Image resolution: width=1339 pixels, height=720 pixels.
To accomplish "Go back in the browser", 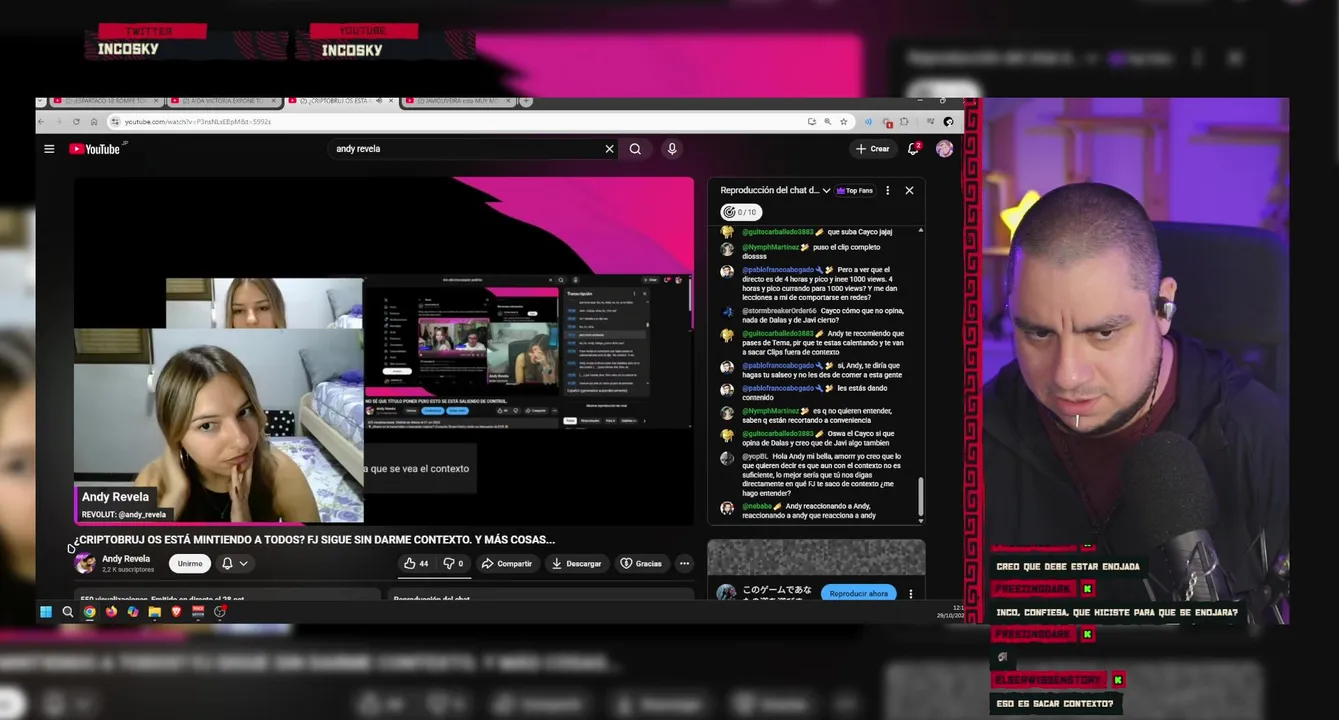I will coord(43,122).
